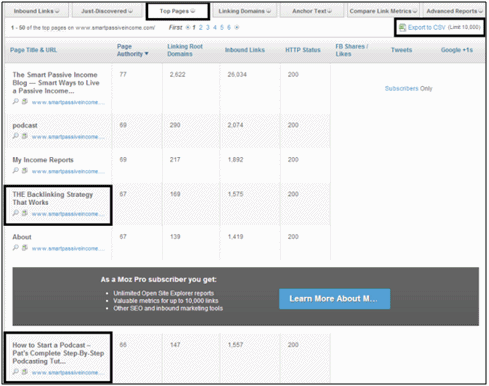Viewport: 489px width, 386px height.
Task: Go to results page 4
Action: (215, 27)
